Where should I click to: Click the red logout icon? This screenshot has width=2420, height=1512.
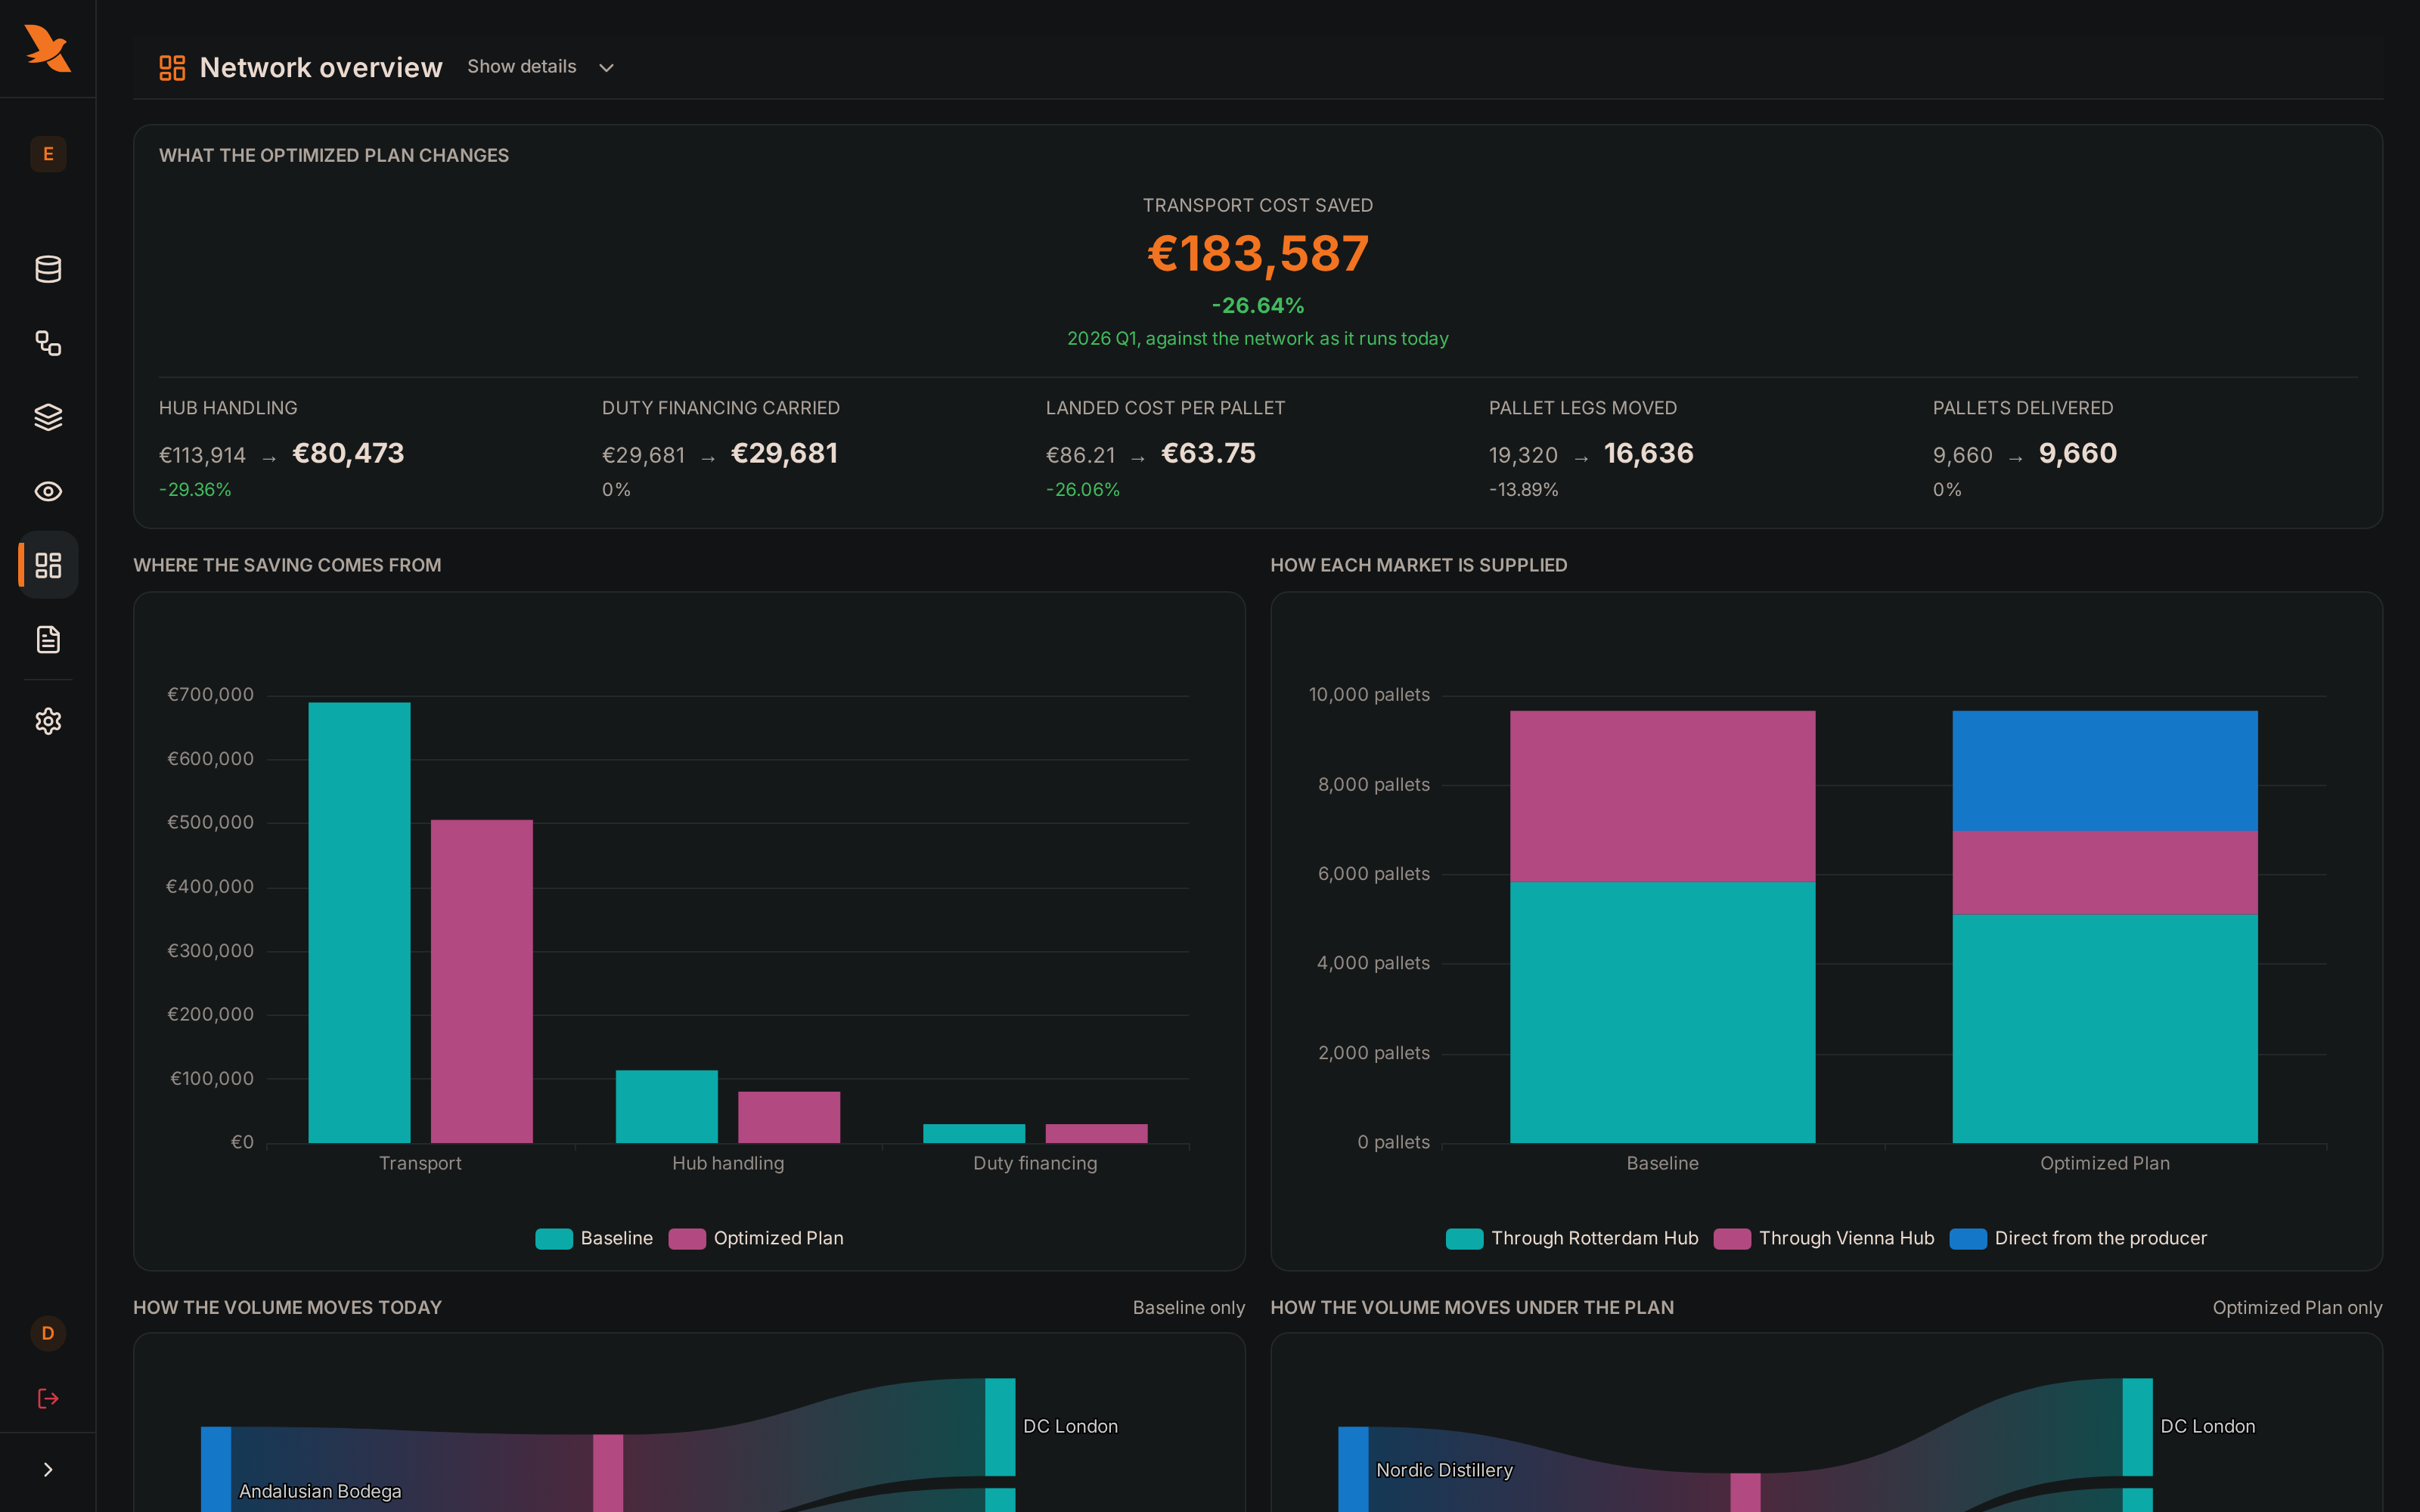pyautogui.click(x=48, y=1398)
